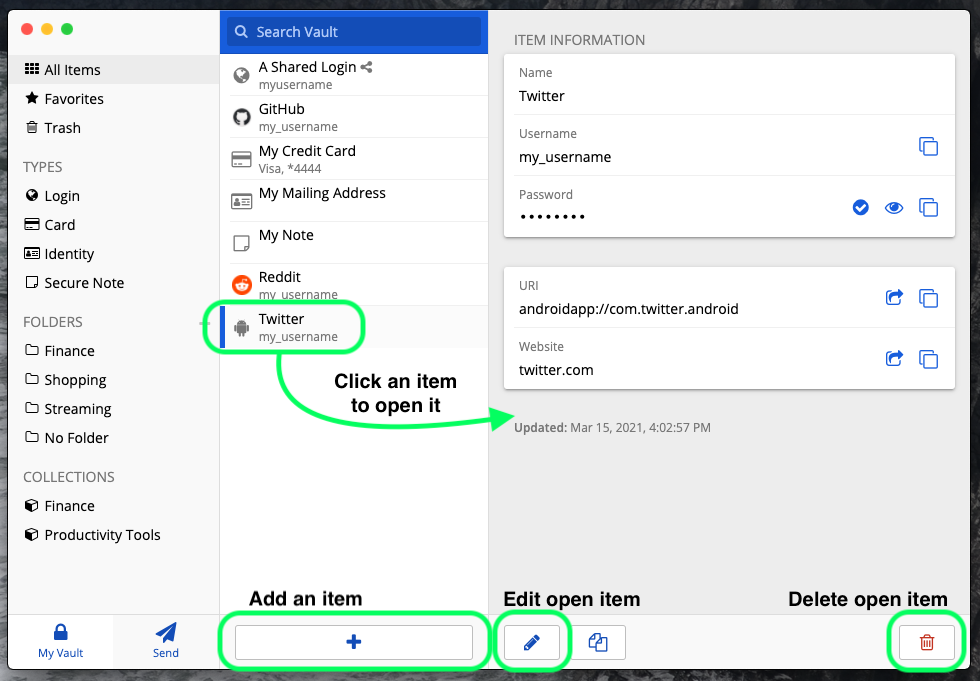
Task: Toggle password visibility eye icon
Action: (x=894, y=207)
